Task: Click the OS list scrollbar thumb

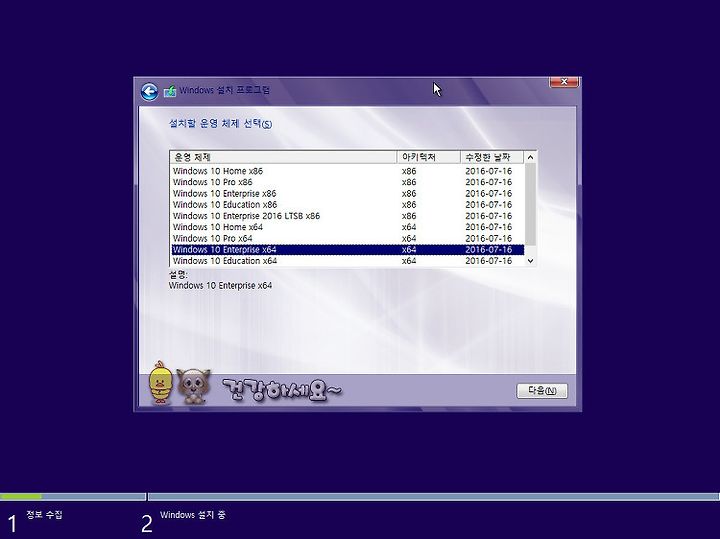Action: (x=530, y=204)
